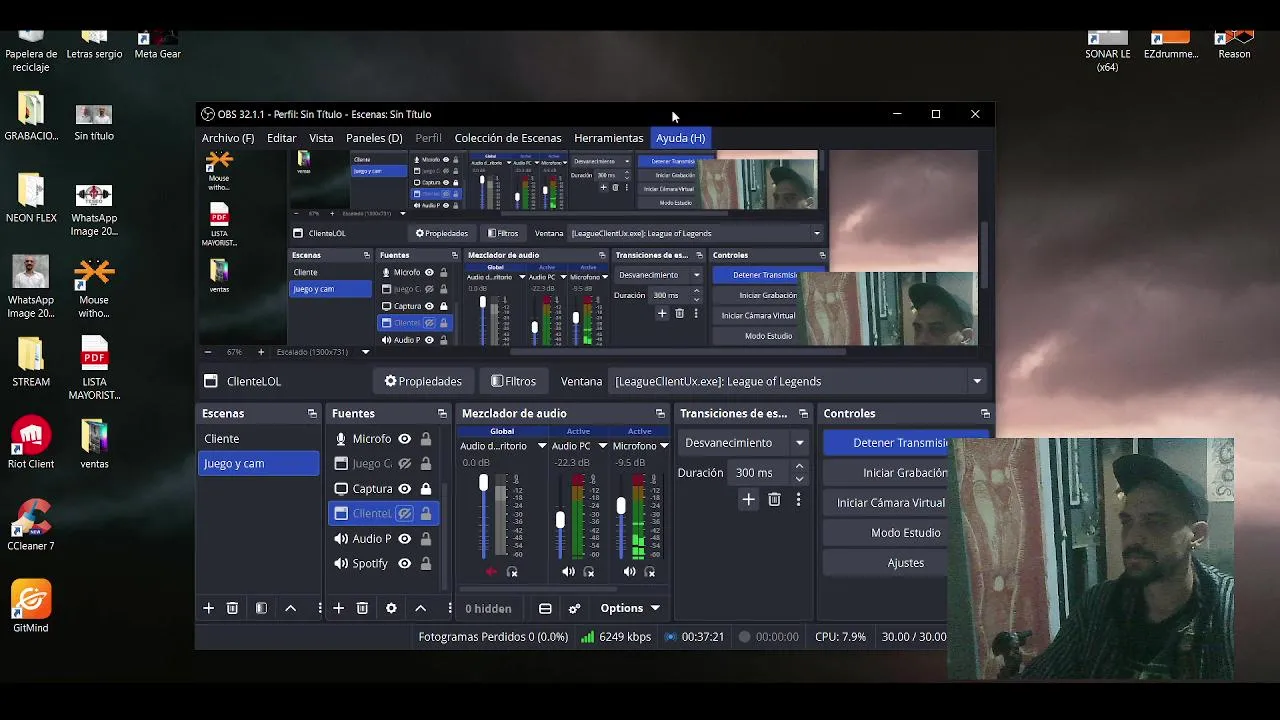Delete transition with trash icon under Duración

coord(775,500)
